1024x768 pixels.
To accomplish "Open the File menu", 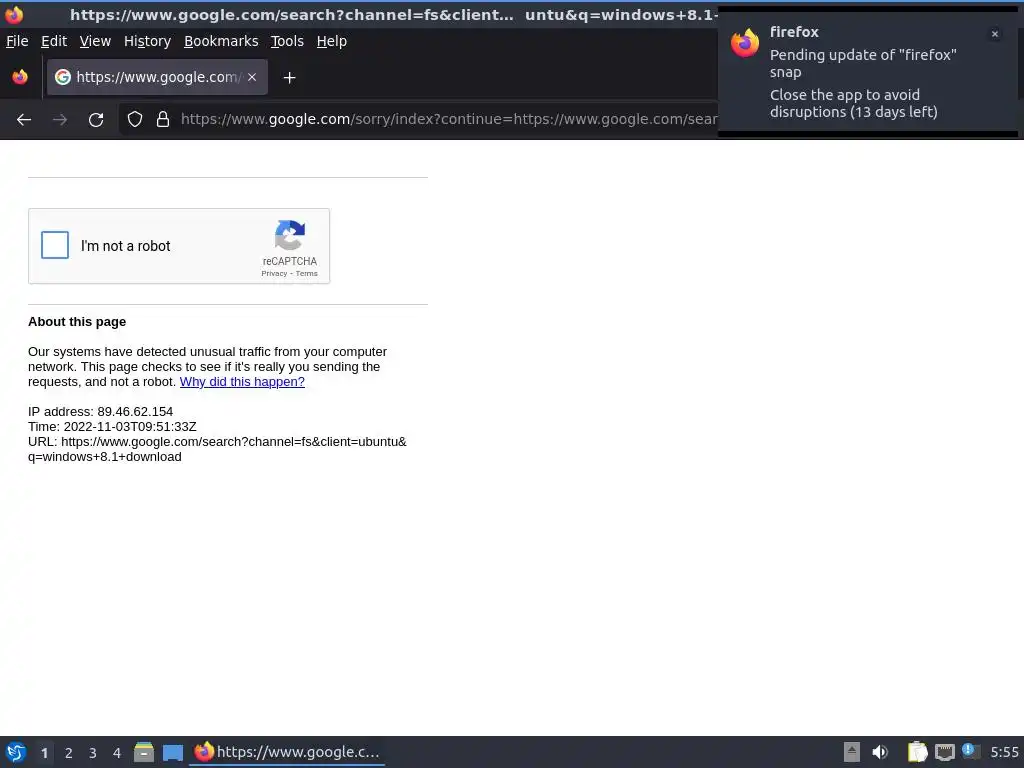I will [17, 41].
